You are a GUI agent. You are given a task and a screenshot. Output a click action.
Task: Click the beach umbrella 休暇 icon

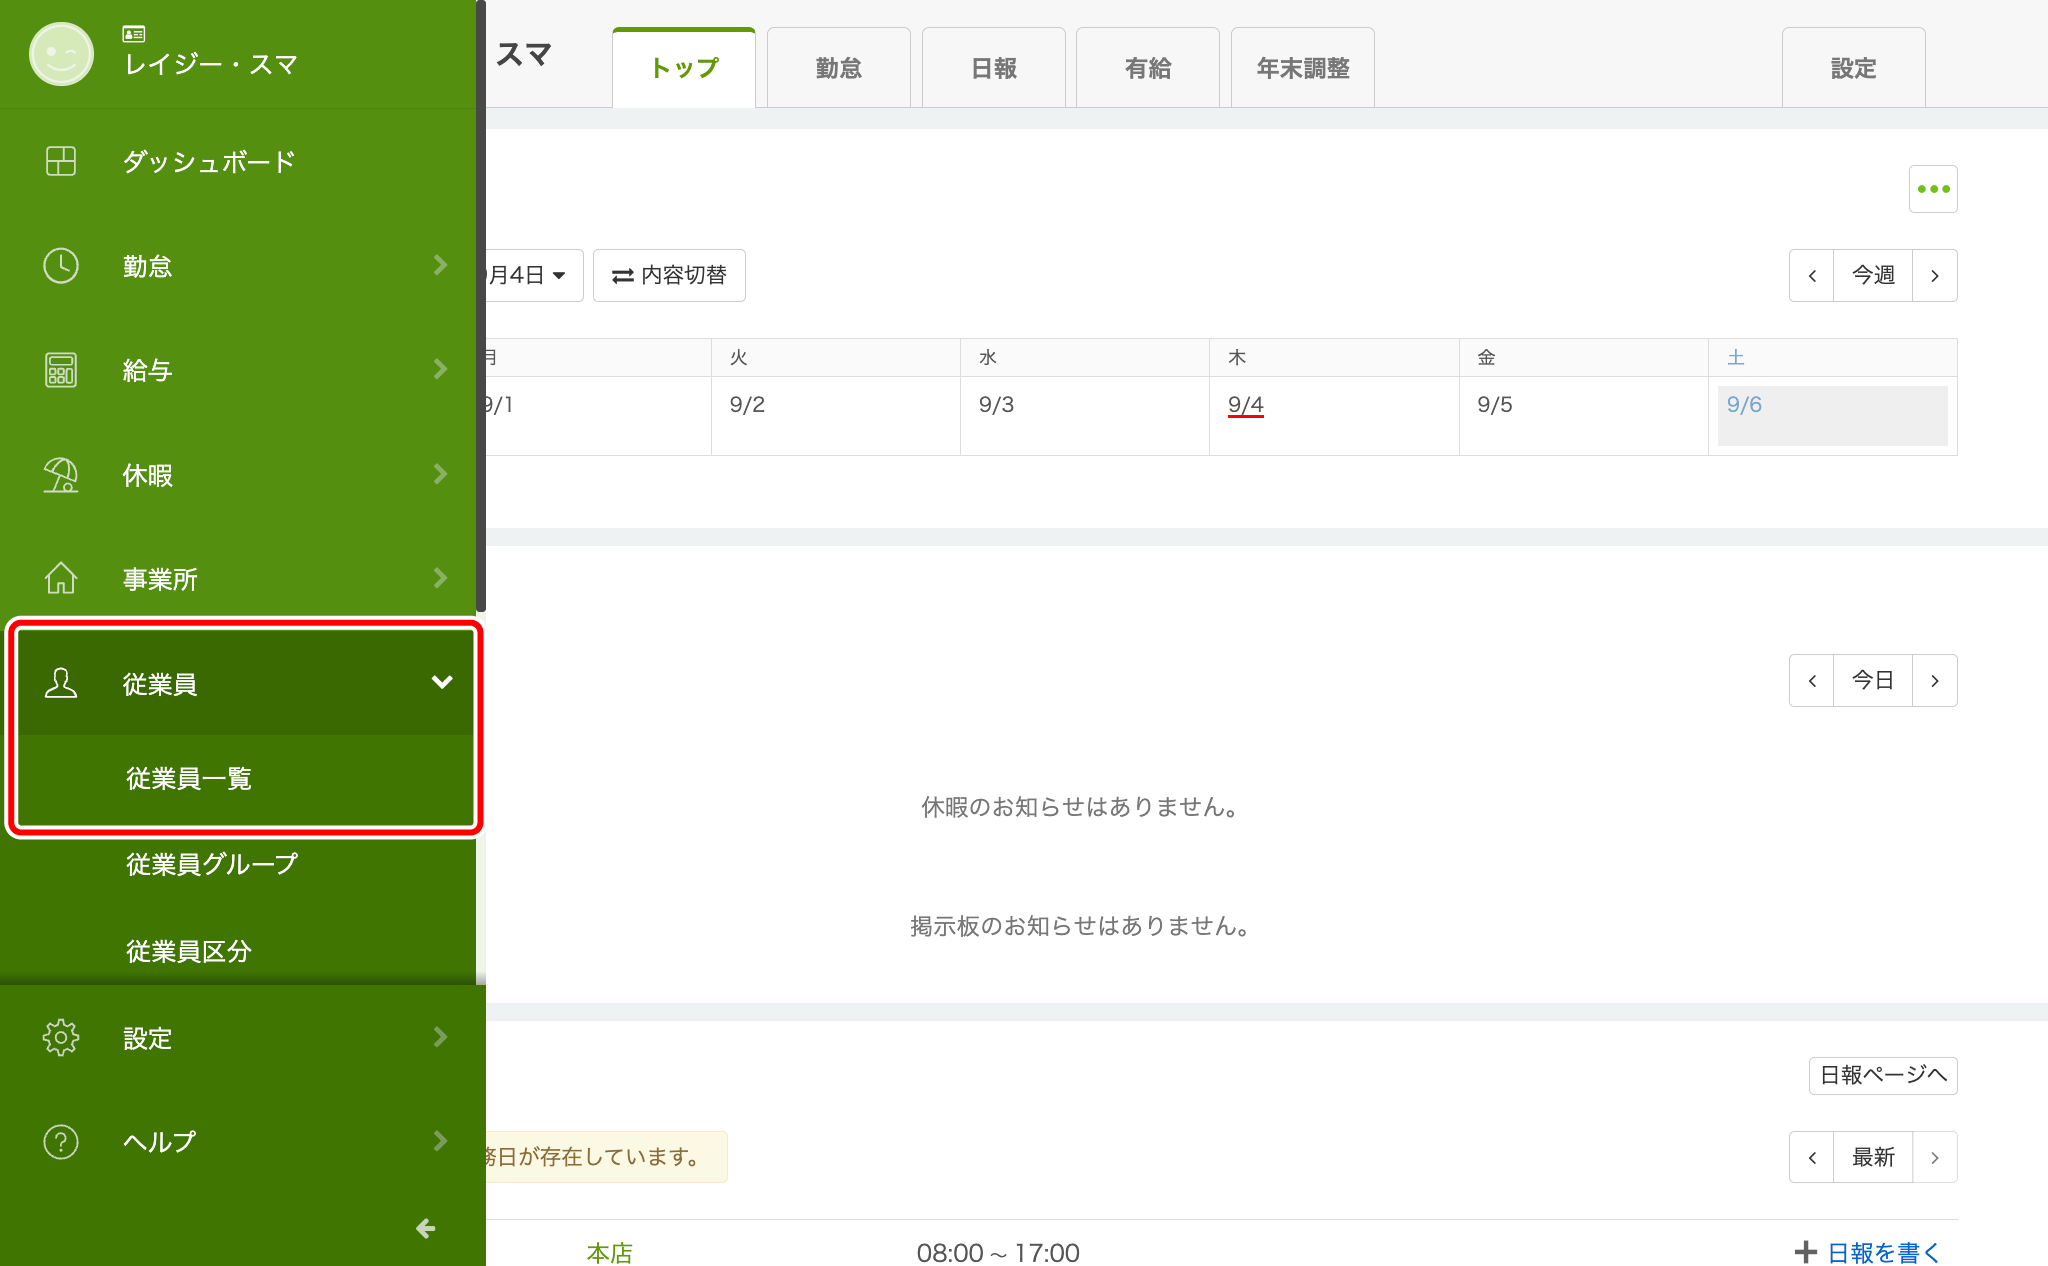(61, 475)
